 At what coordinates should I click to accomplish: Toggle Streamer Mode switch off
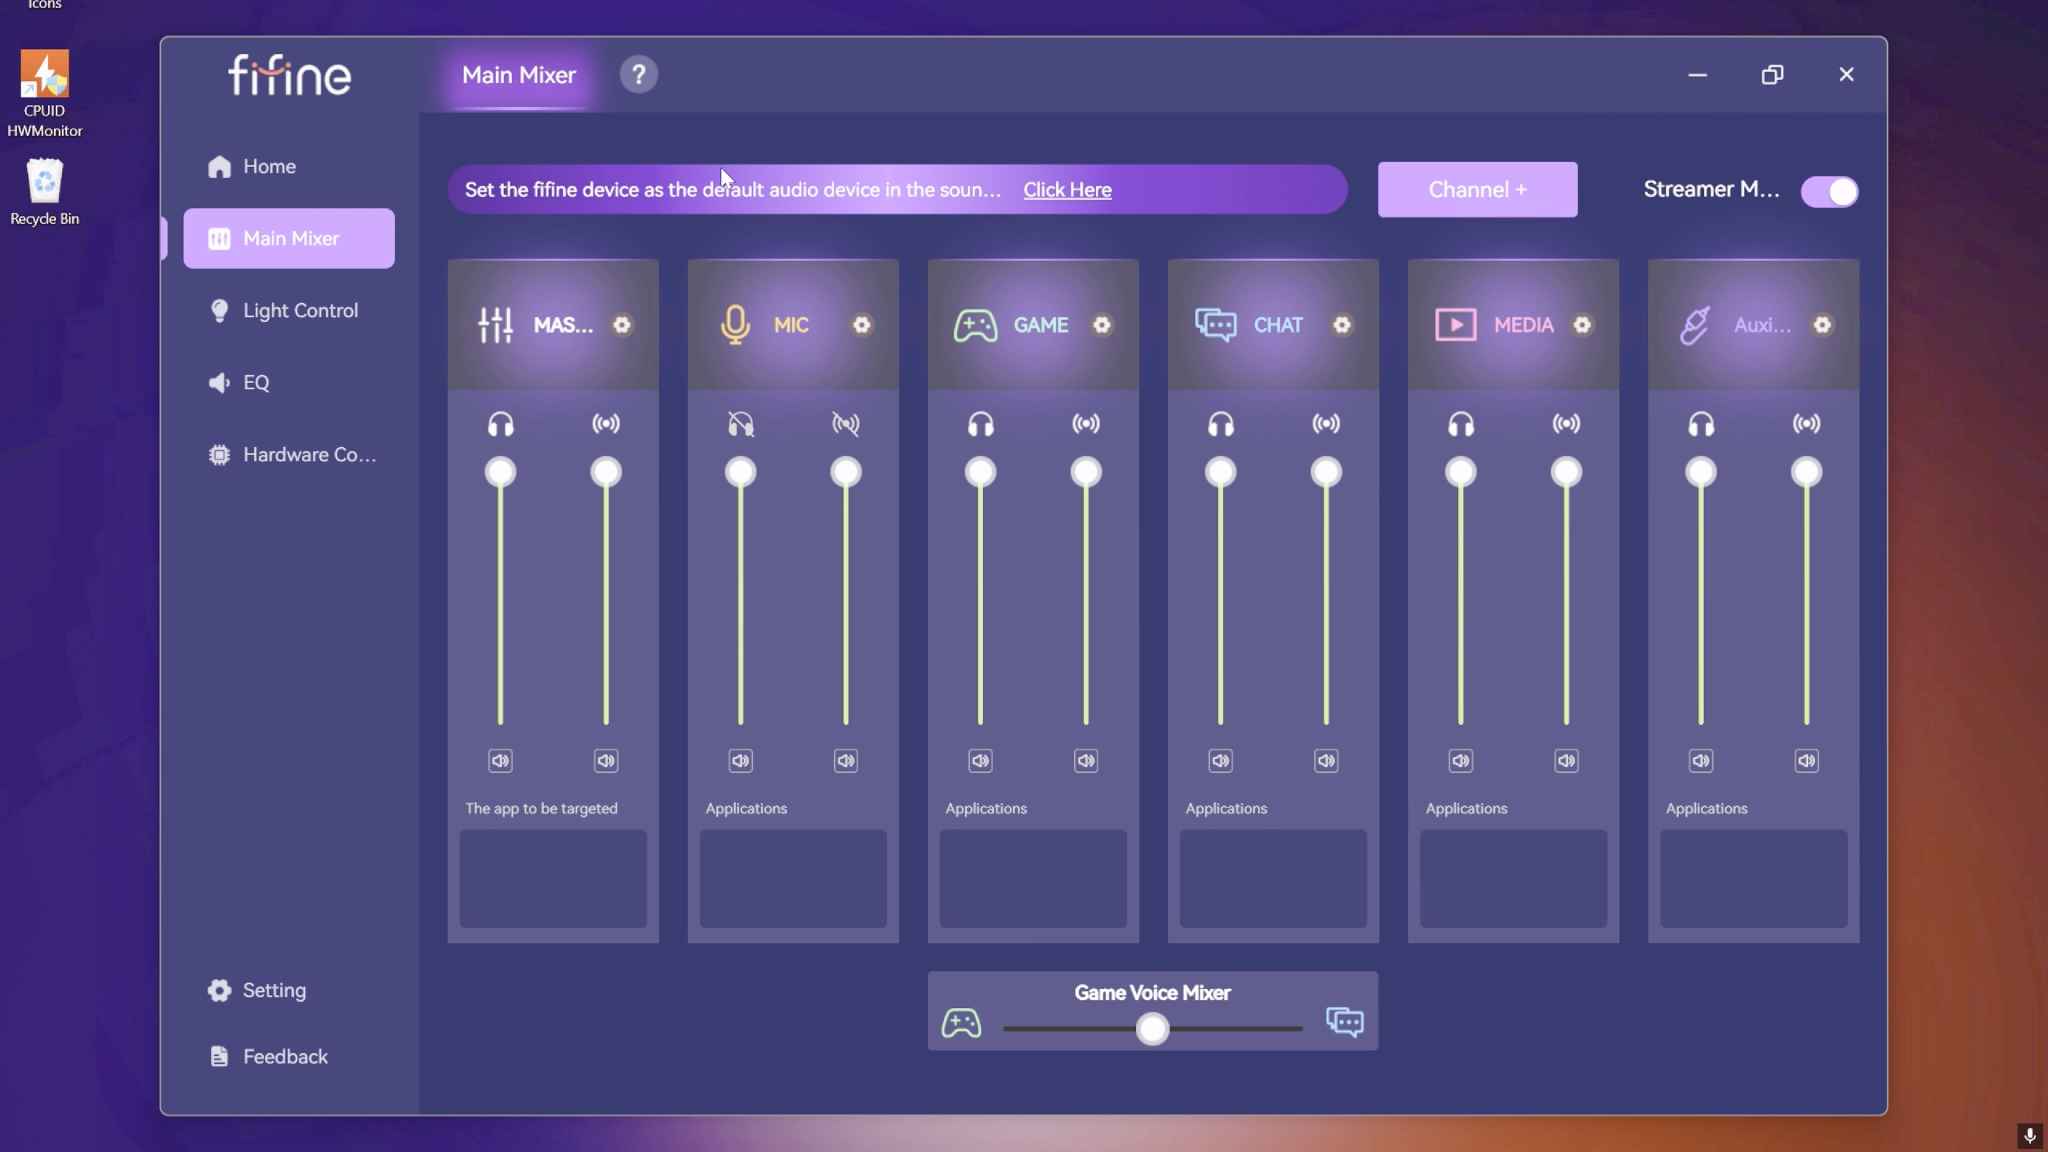(1830, 191)
